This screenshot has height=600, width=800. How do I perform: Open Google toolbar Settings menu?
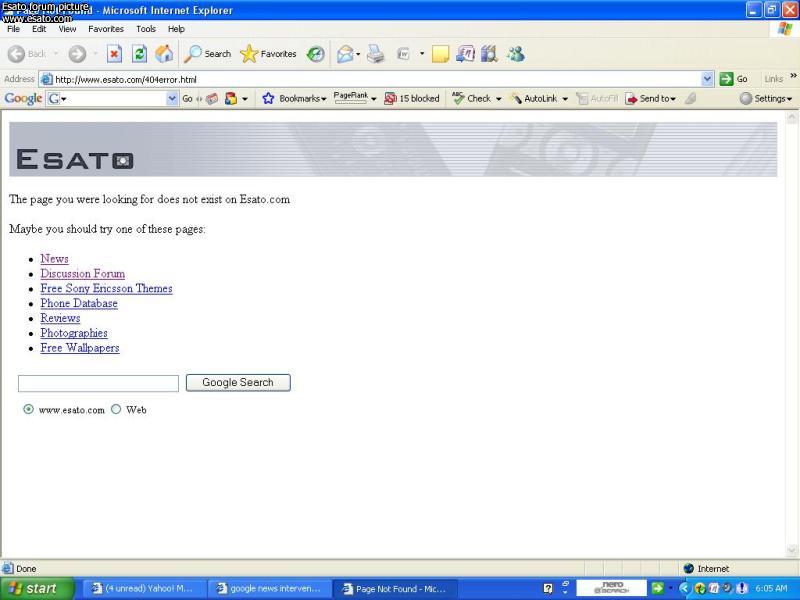click(x=766, y=98)
